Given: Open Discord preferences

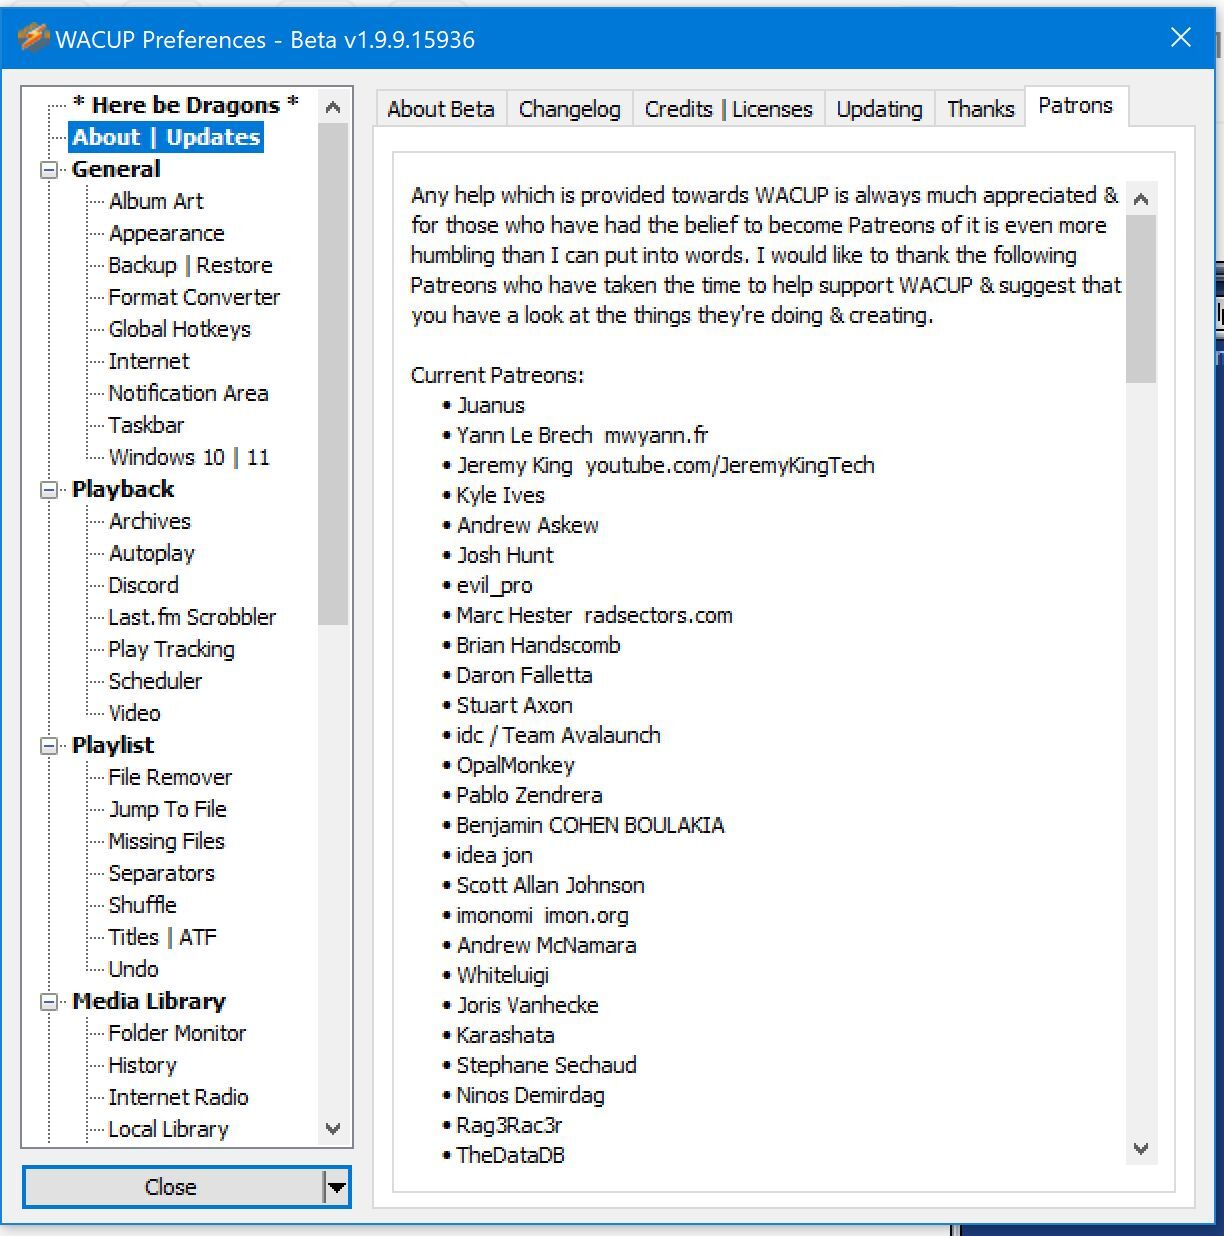Looking at the screenshot, I should coord(143,585).
